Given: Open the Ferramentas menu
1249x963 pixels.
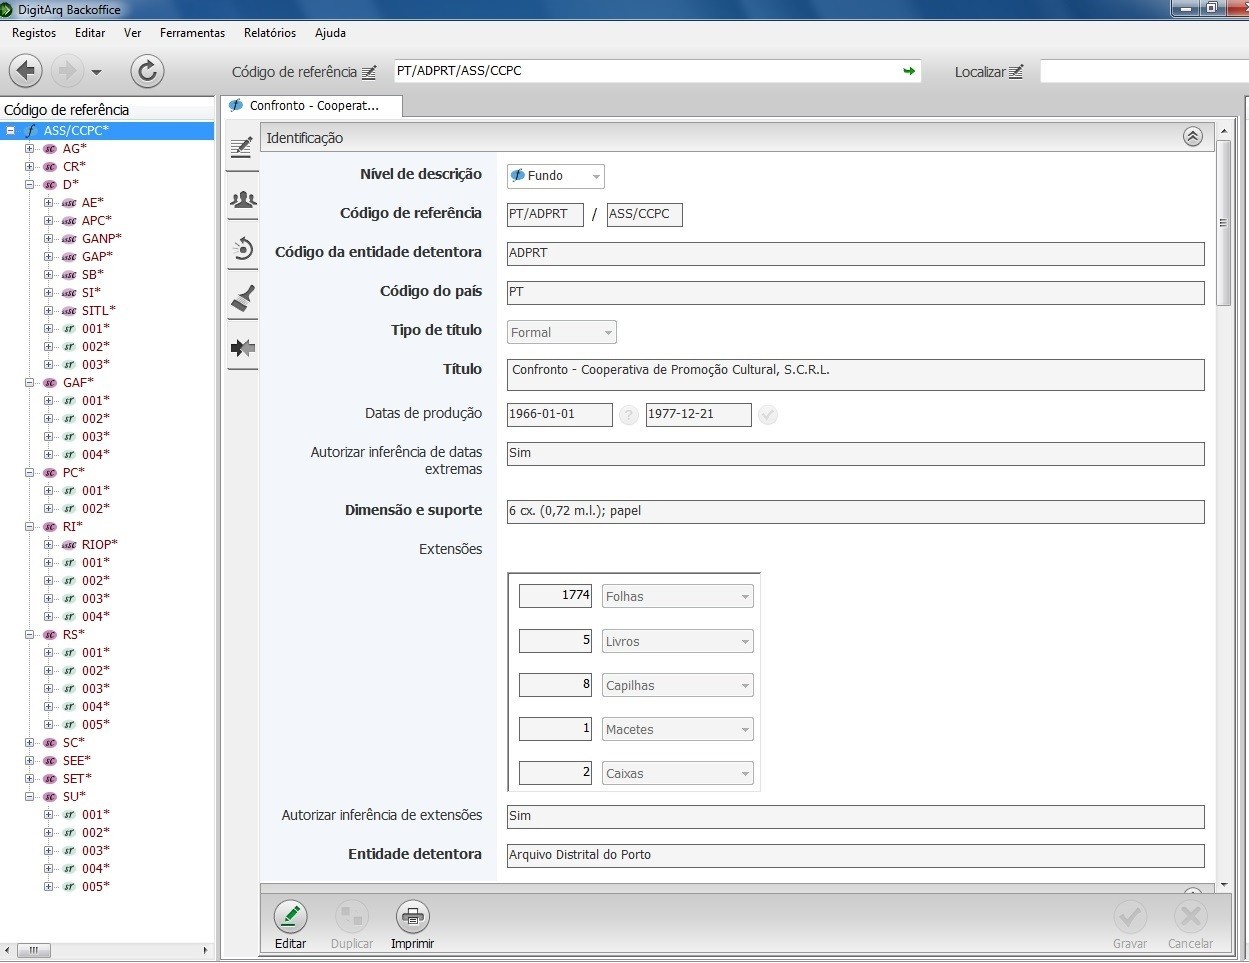Looking at the screenshot, I should pos(192,33).
